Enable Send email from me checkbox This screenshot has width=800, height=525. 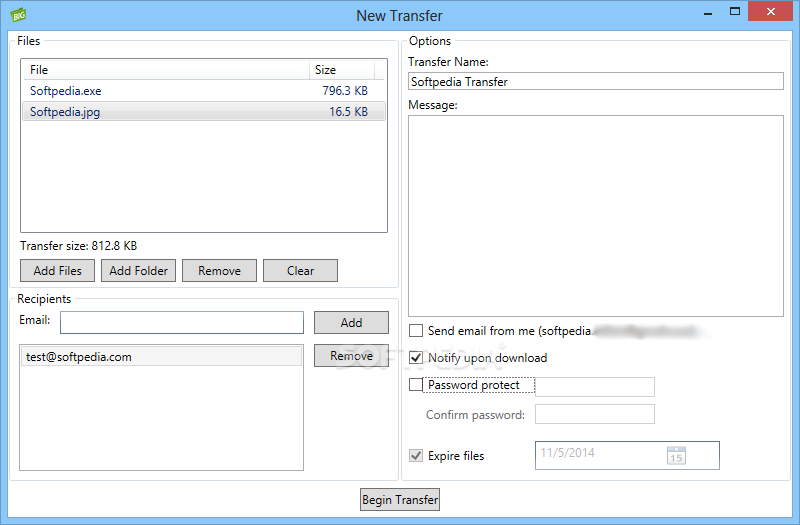[x=416, y=331]
